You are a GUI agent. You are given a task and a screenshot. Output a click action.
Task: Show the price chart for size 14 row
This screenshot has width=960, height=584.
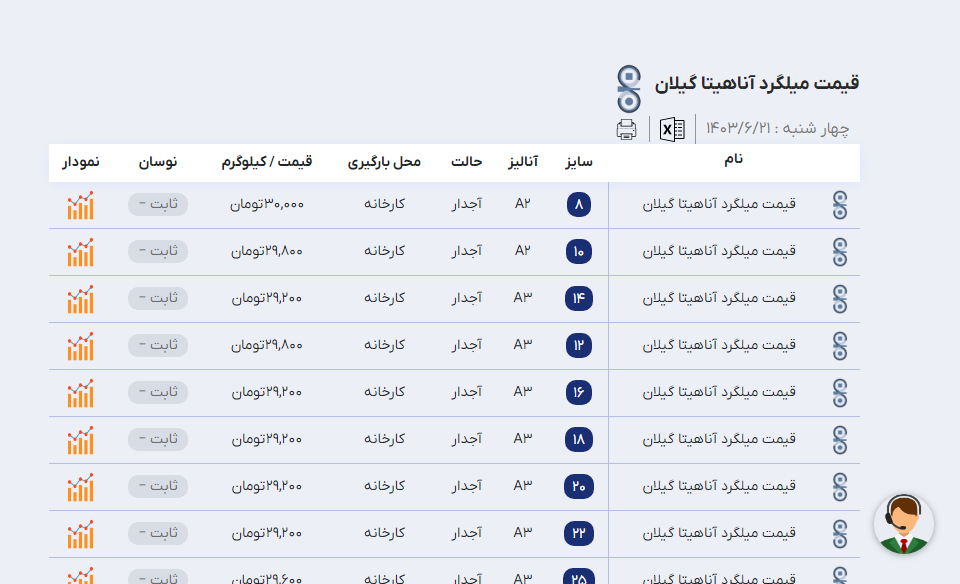pos(80,299)
